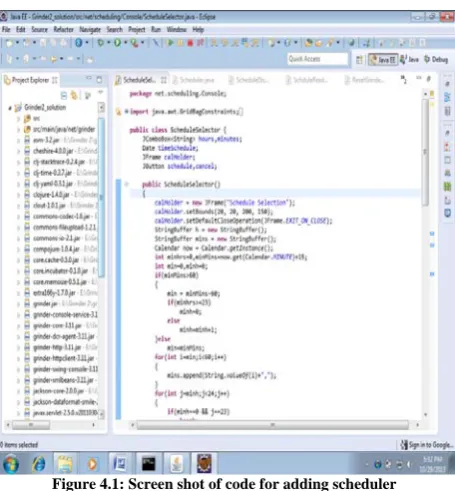455x491 pixels.
Task: Click Sign in to Google link
Action: (x=431, y=445)
